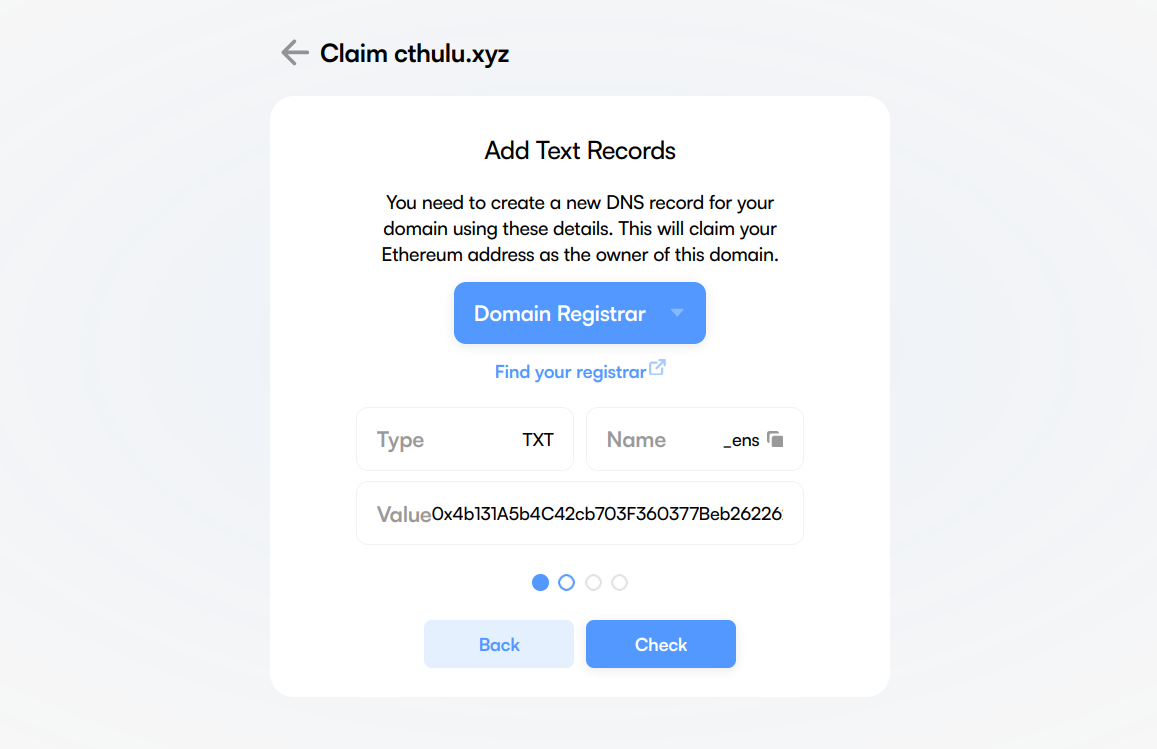Select the first filled step dot
Viewport: 1157px width, 749px height.
(541, 582)
